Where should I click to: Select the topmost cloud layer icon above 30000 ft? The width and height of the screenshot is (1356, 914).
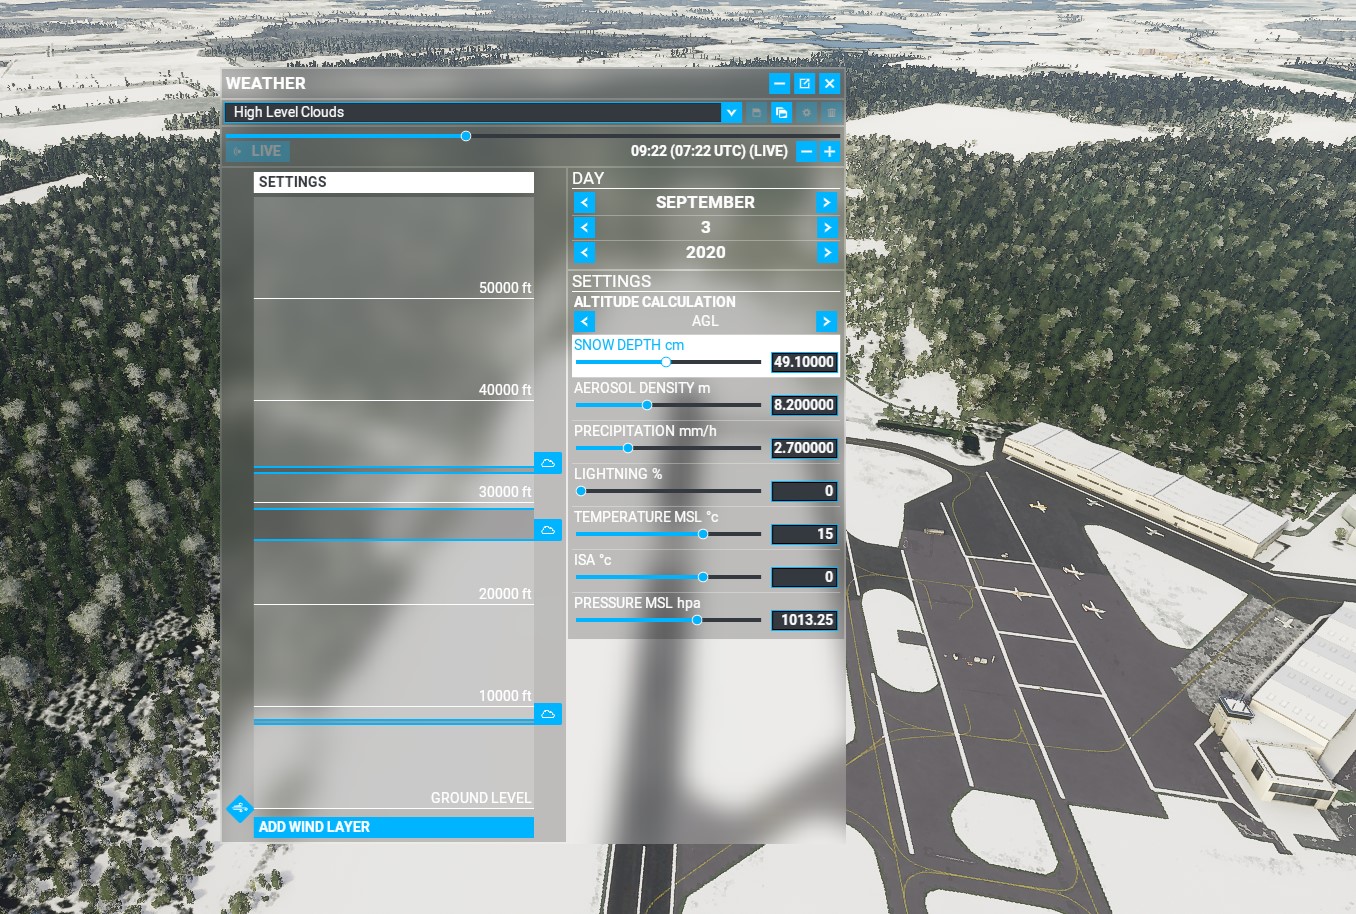(548, 463)
